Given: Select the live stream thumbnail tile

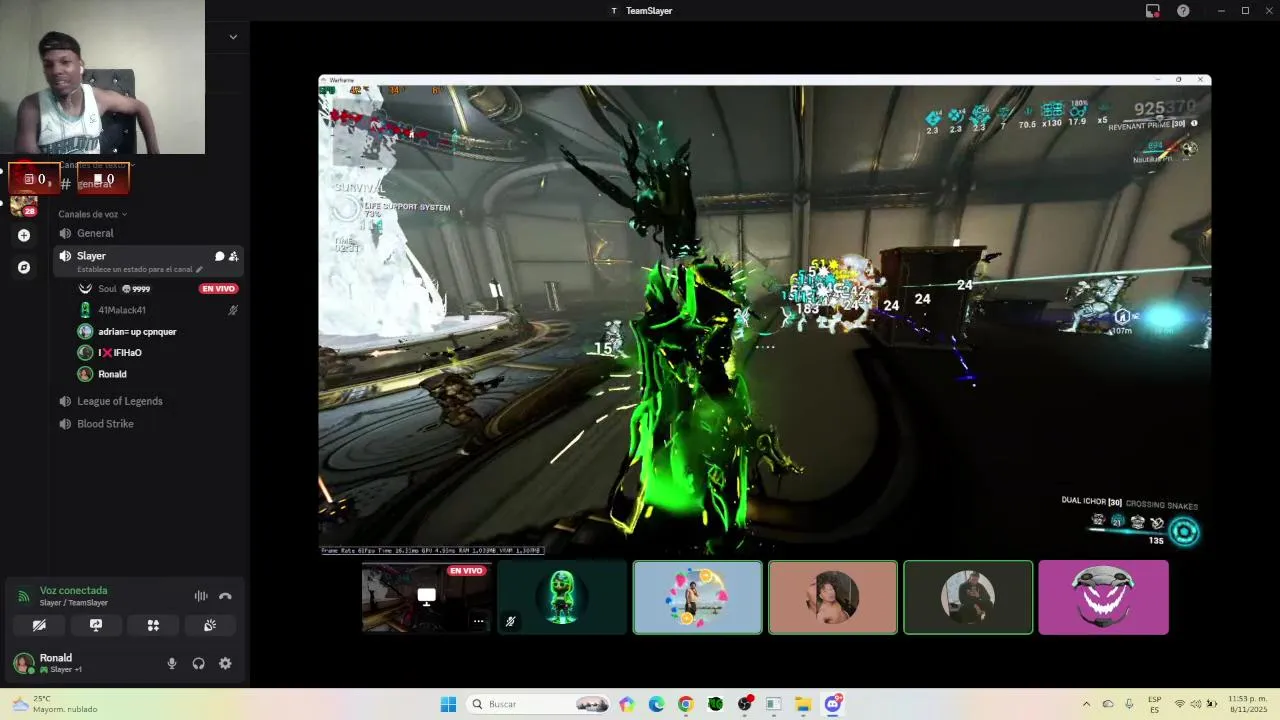Looking at the screenshot, I should (x=427, y=597).
